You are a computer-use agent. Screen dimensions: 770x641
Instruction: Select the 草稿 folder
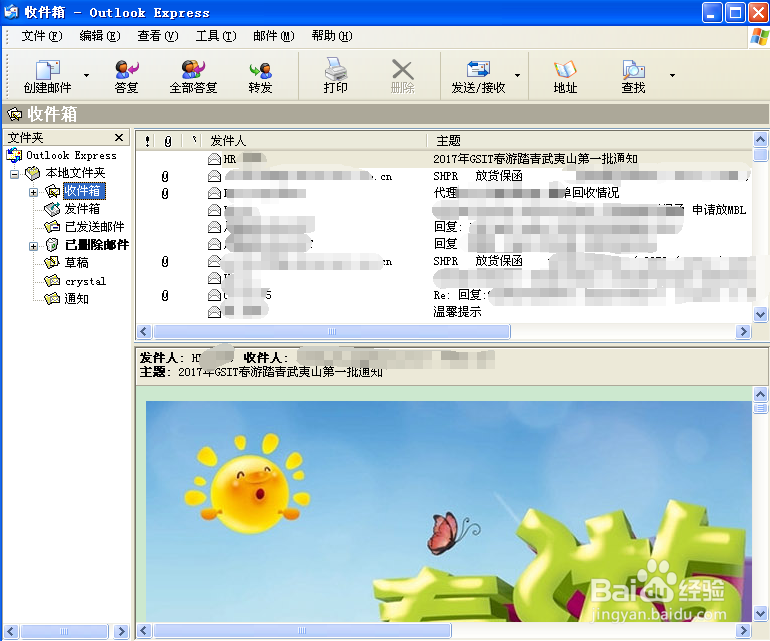tap(76, 263)
